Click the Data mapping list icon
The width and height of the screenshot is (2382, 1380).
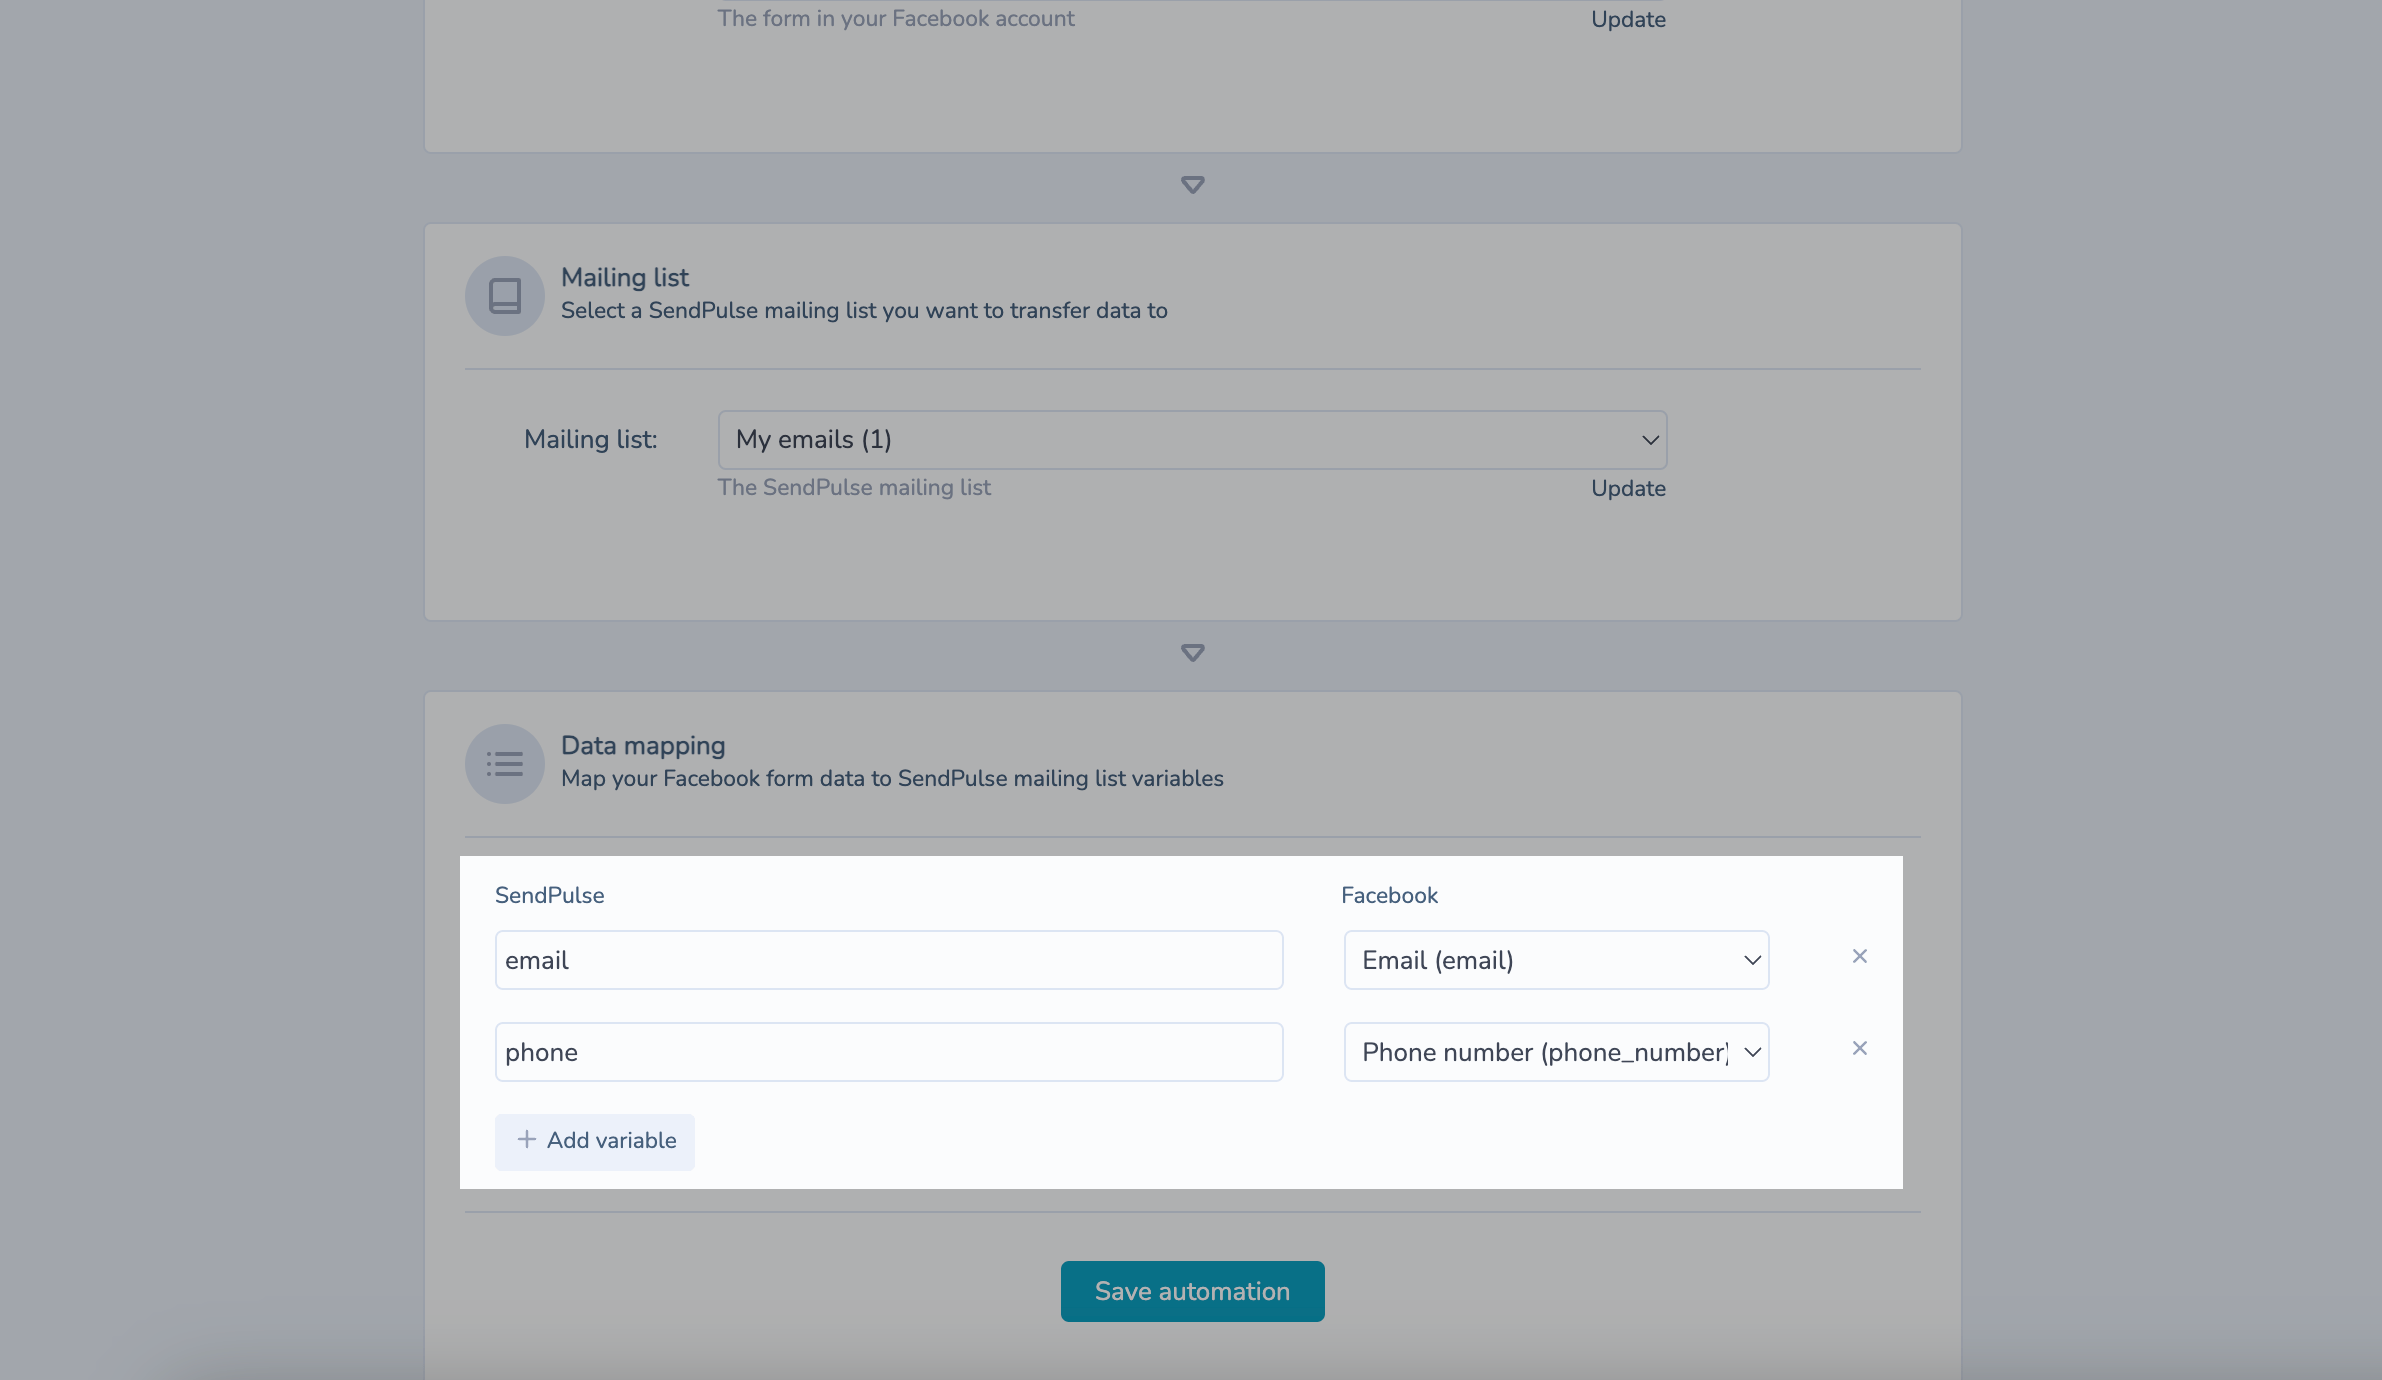coord(505,764)
